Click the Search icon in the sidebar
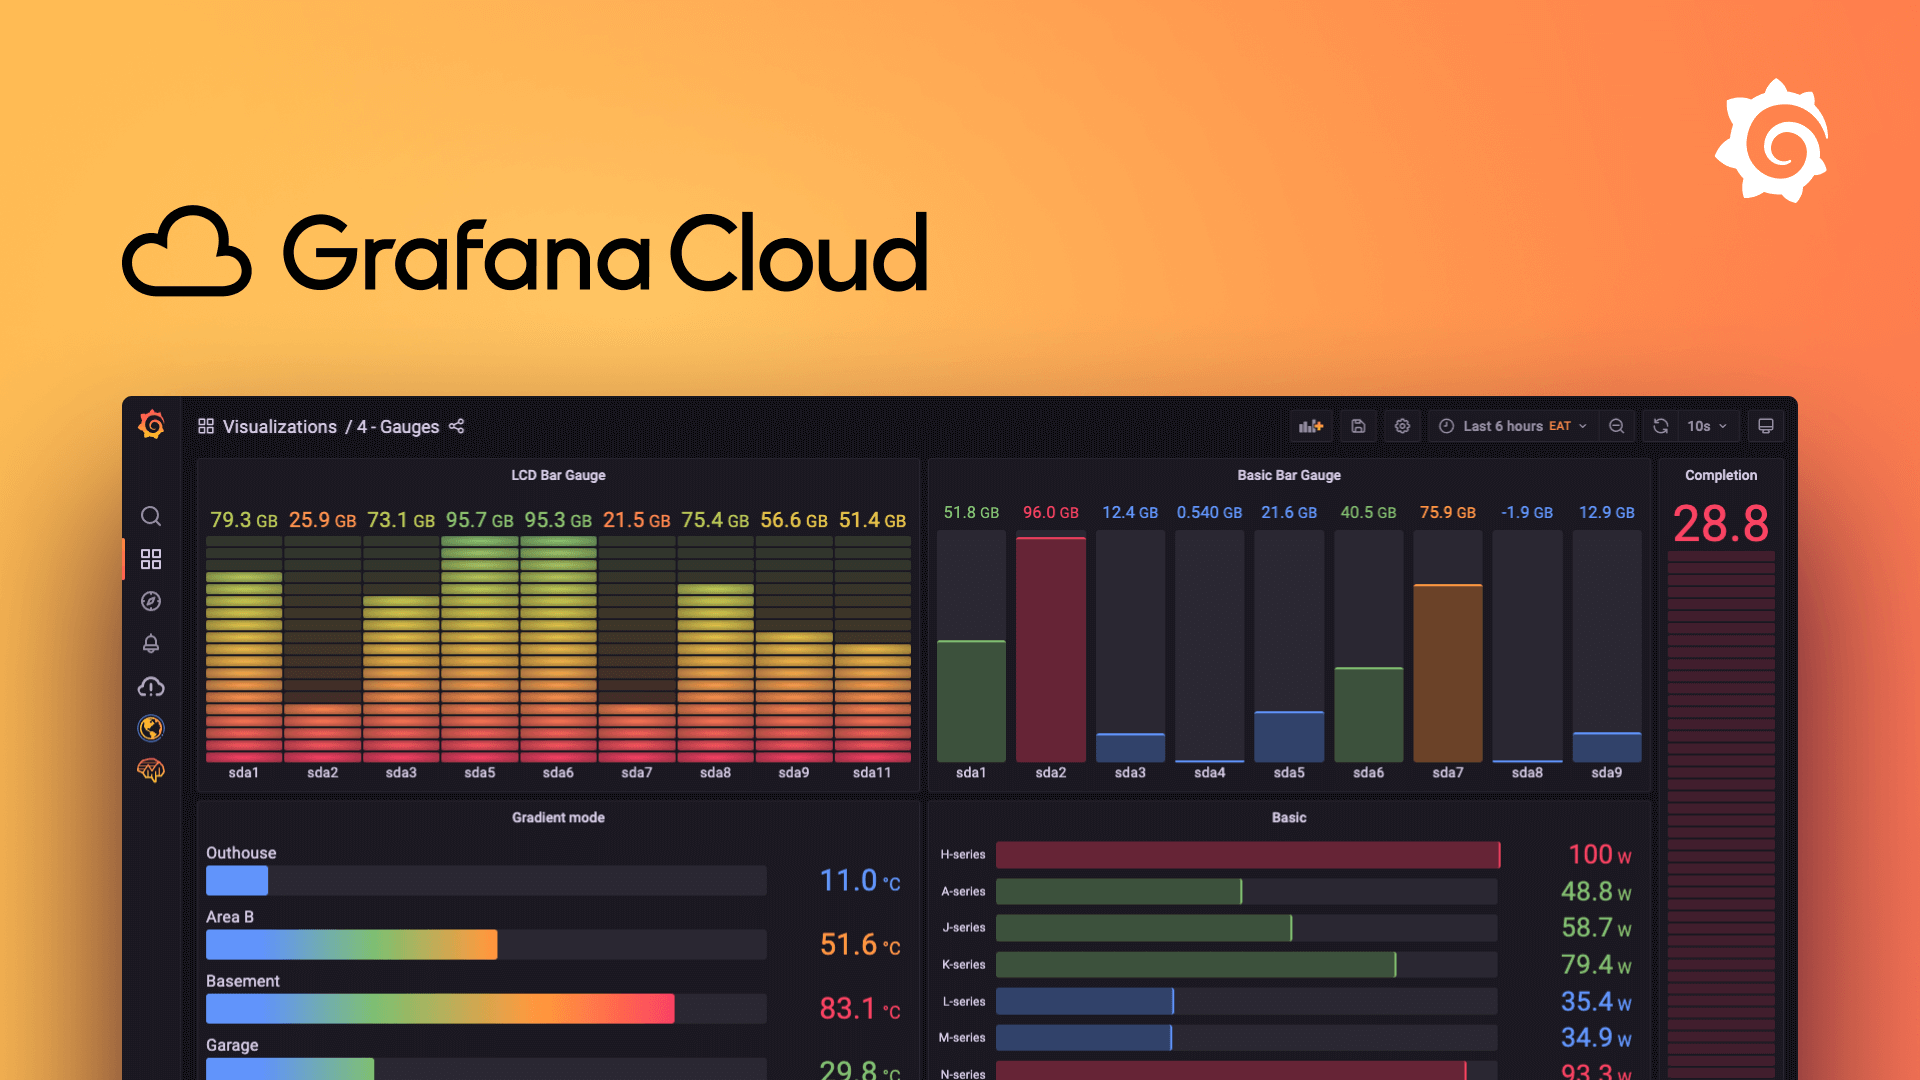The height and width of the screenshot is (1080, 1920). click(150, 517)
